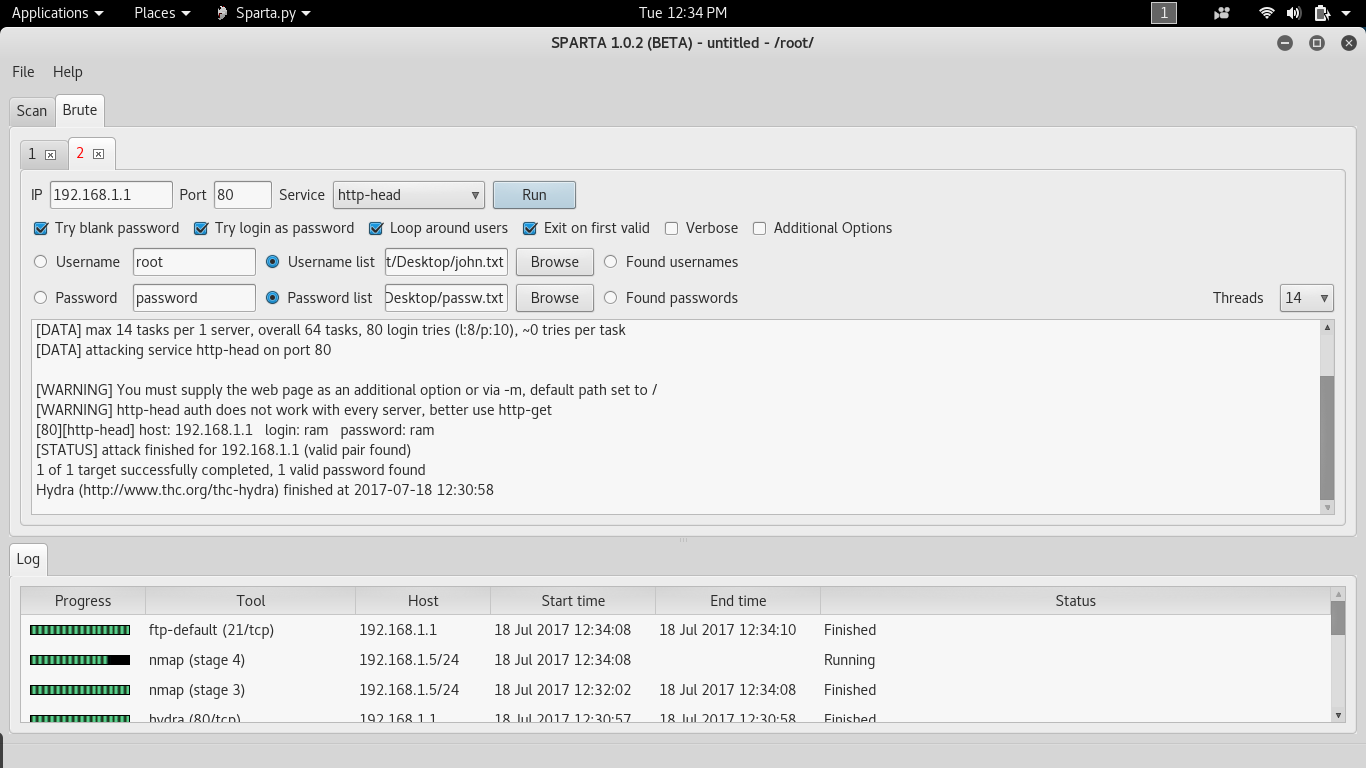The width and height of the screenshot is (1366, 768).
Task: Maximize the SPARTA window
Action: pyautogui.click(x=1317, y=43)
